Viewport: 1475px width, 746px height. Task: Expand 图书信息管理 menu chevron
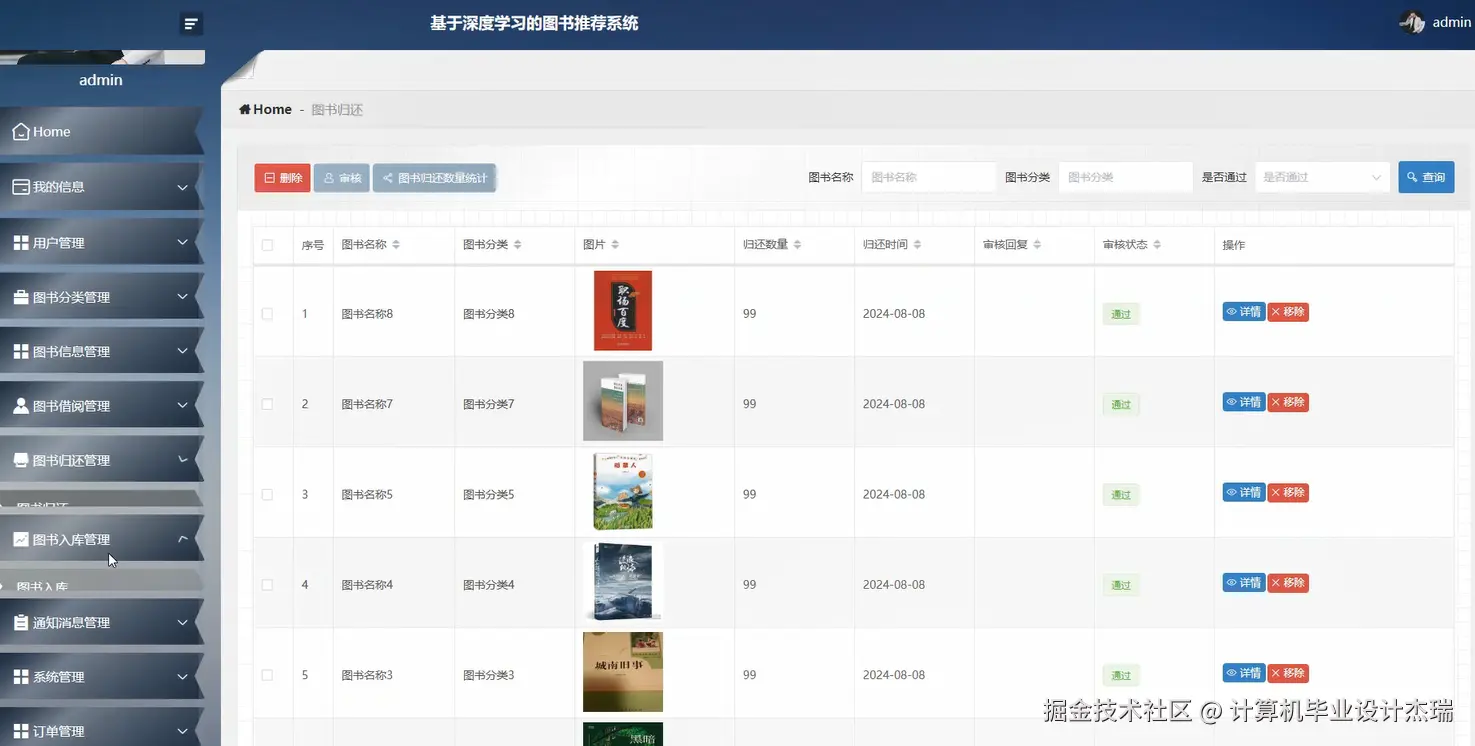182,351
